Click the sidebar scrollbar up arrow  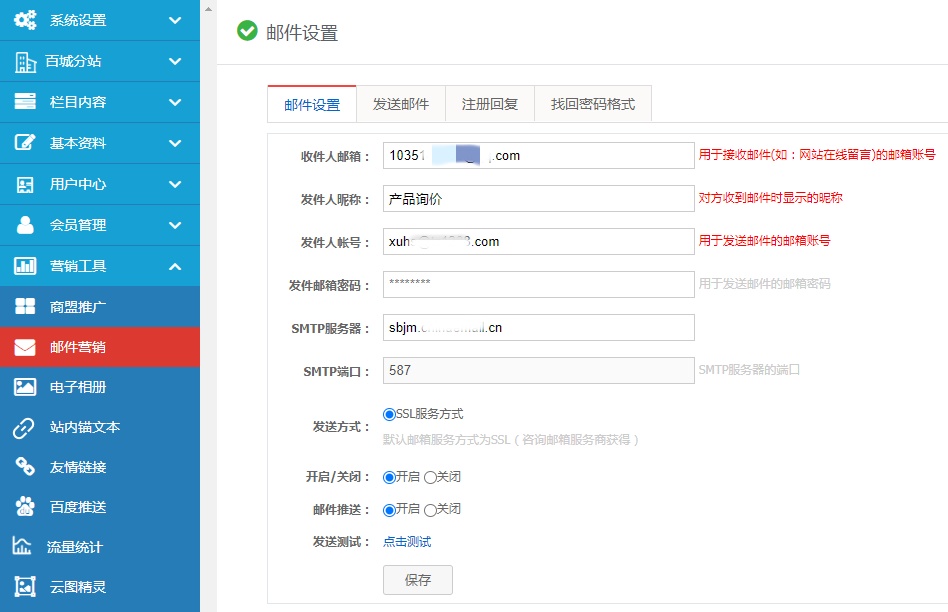(x=208, y=9)
